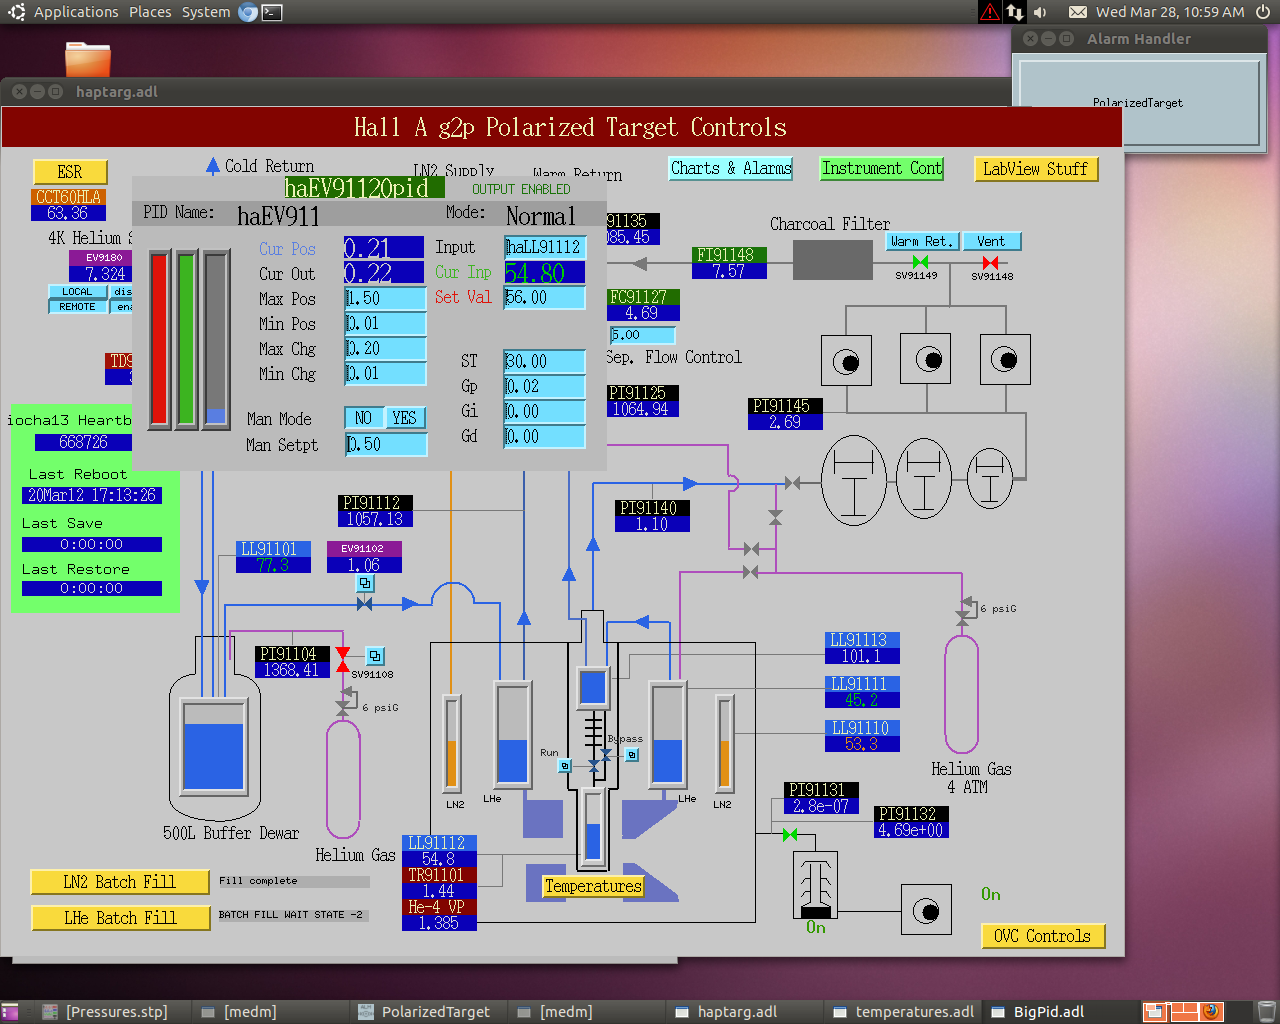This screenshot has height=1024, width=1280.
Task: Click the trash icon in bottom panel
Action: point(1266,1012)
